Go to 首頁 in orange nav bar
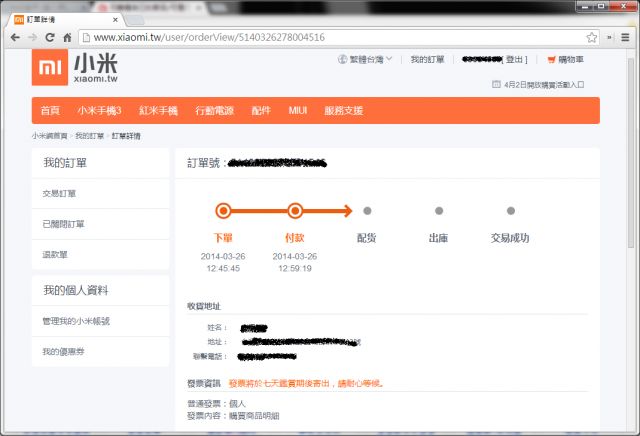Screen dimensions: 640x436 click(x=50, y=111)
